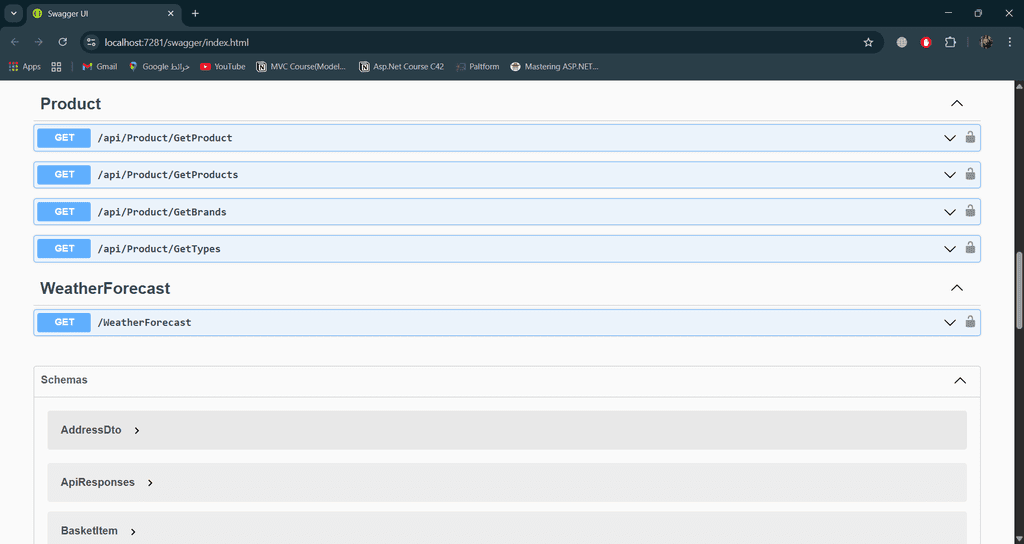Viewport: 1024px width, 544px height.
Task: Collapse the WeatherForecast section
Action: [956, 288]
